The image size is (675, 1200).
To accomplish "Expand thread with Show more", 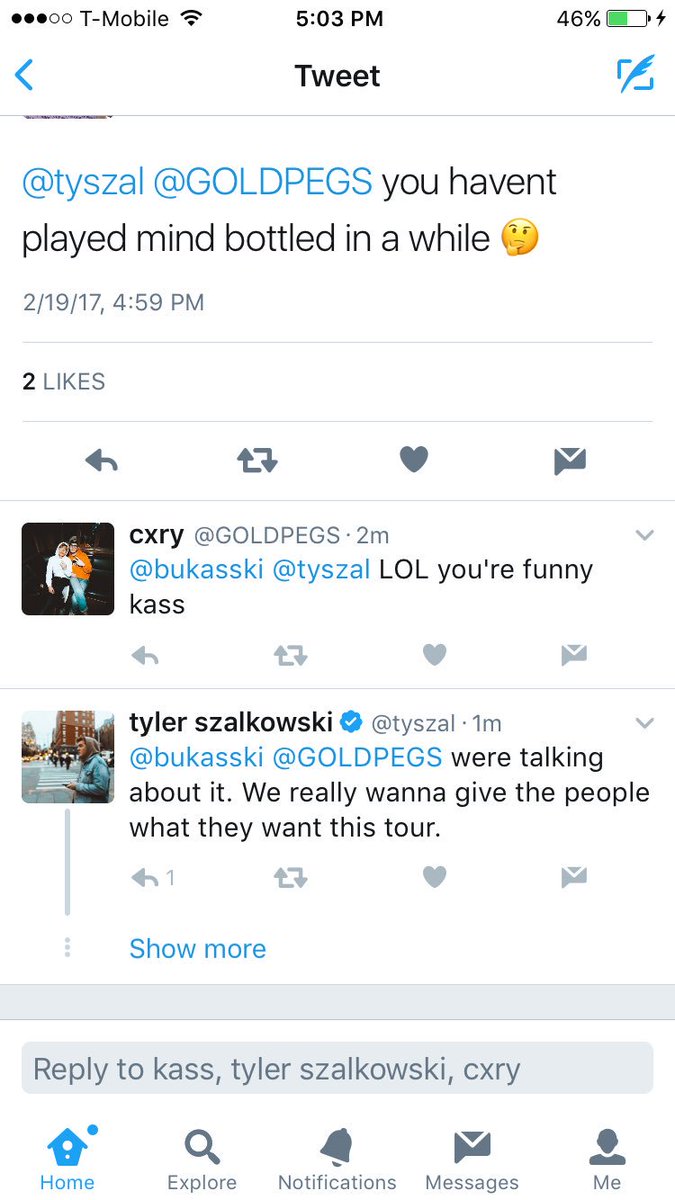I will point(198,948).
